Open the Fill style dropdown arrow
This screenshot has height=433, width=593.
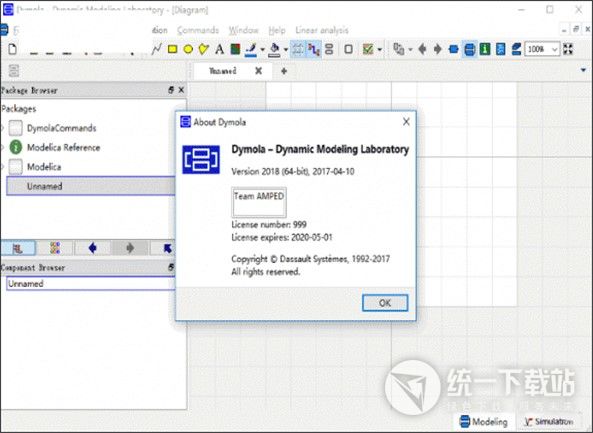click(x=286, y=50)
